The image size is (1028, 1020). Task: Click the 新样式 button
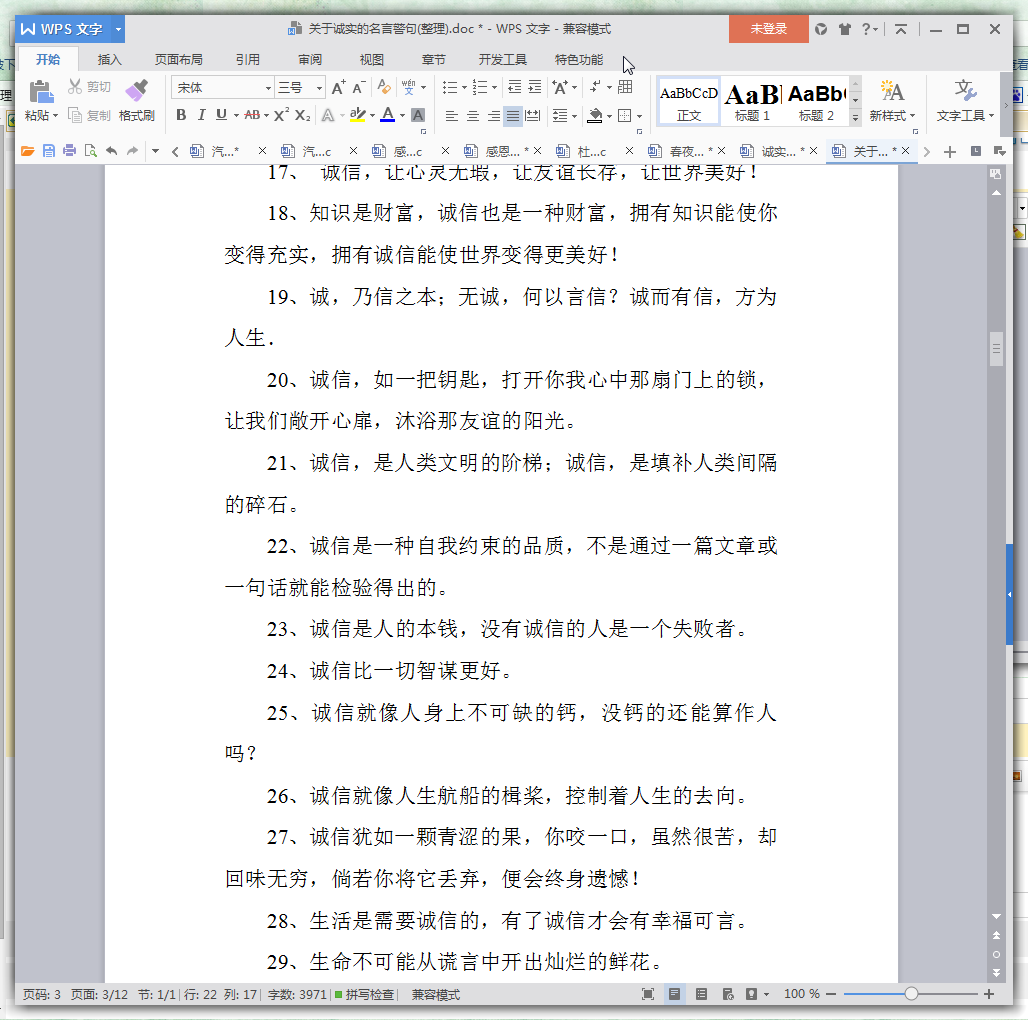(892, 101)
